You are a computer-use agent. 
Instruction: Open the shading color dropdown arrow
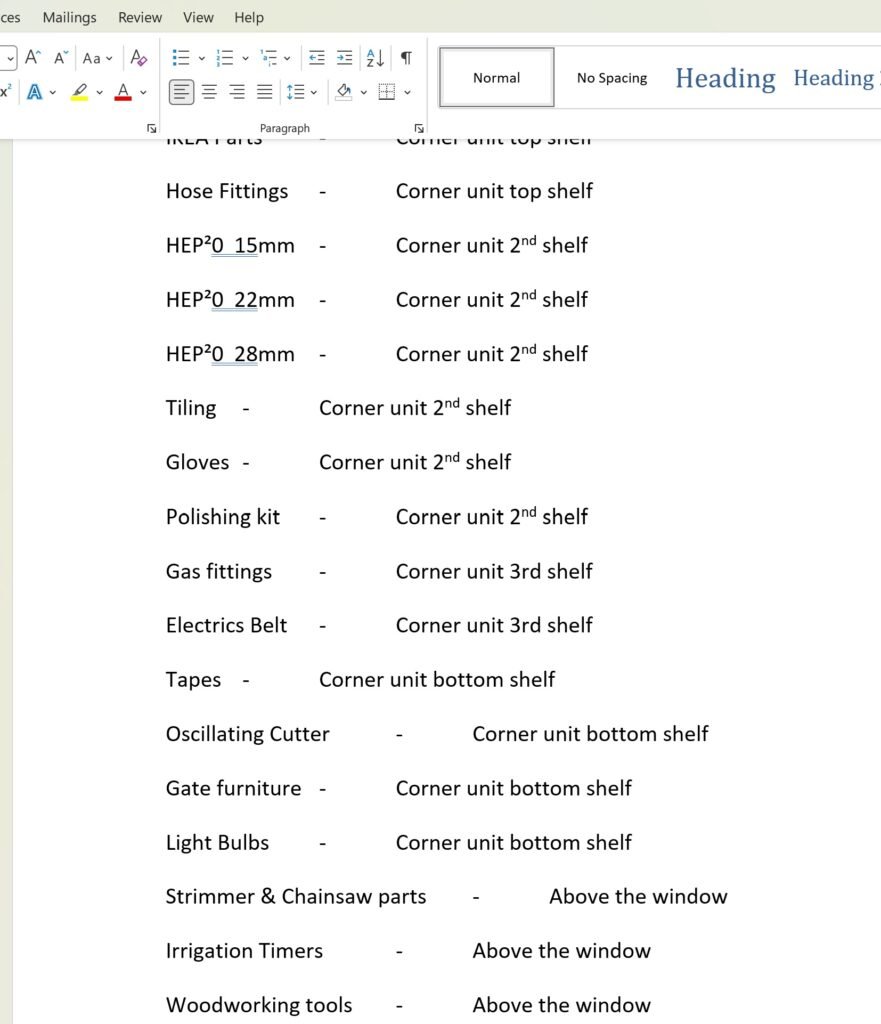pos(364,92)
